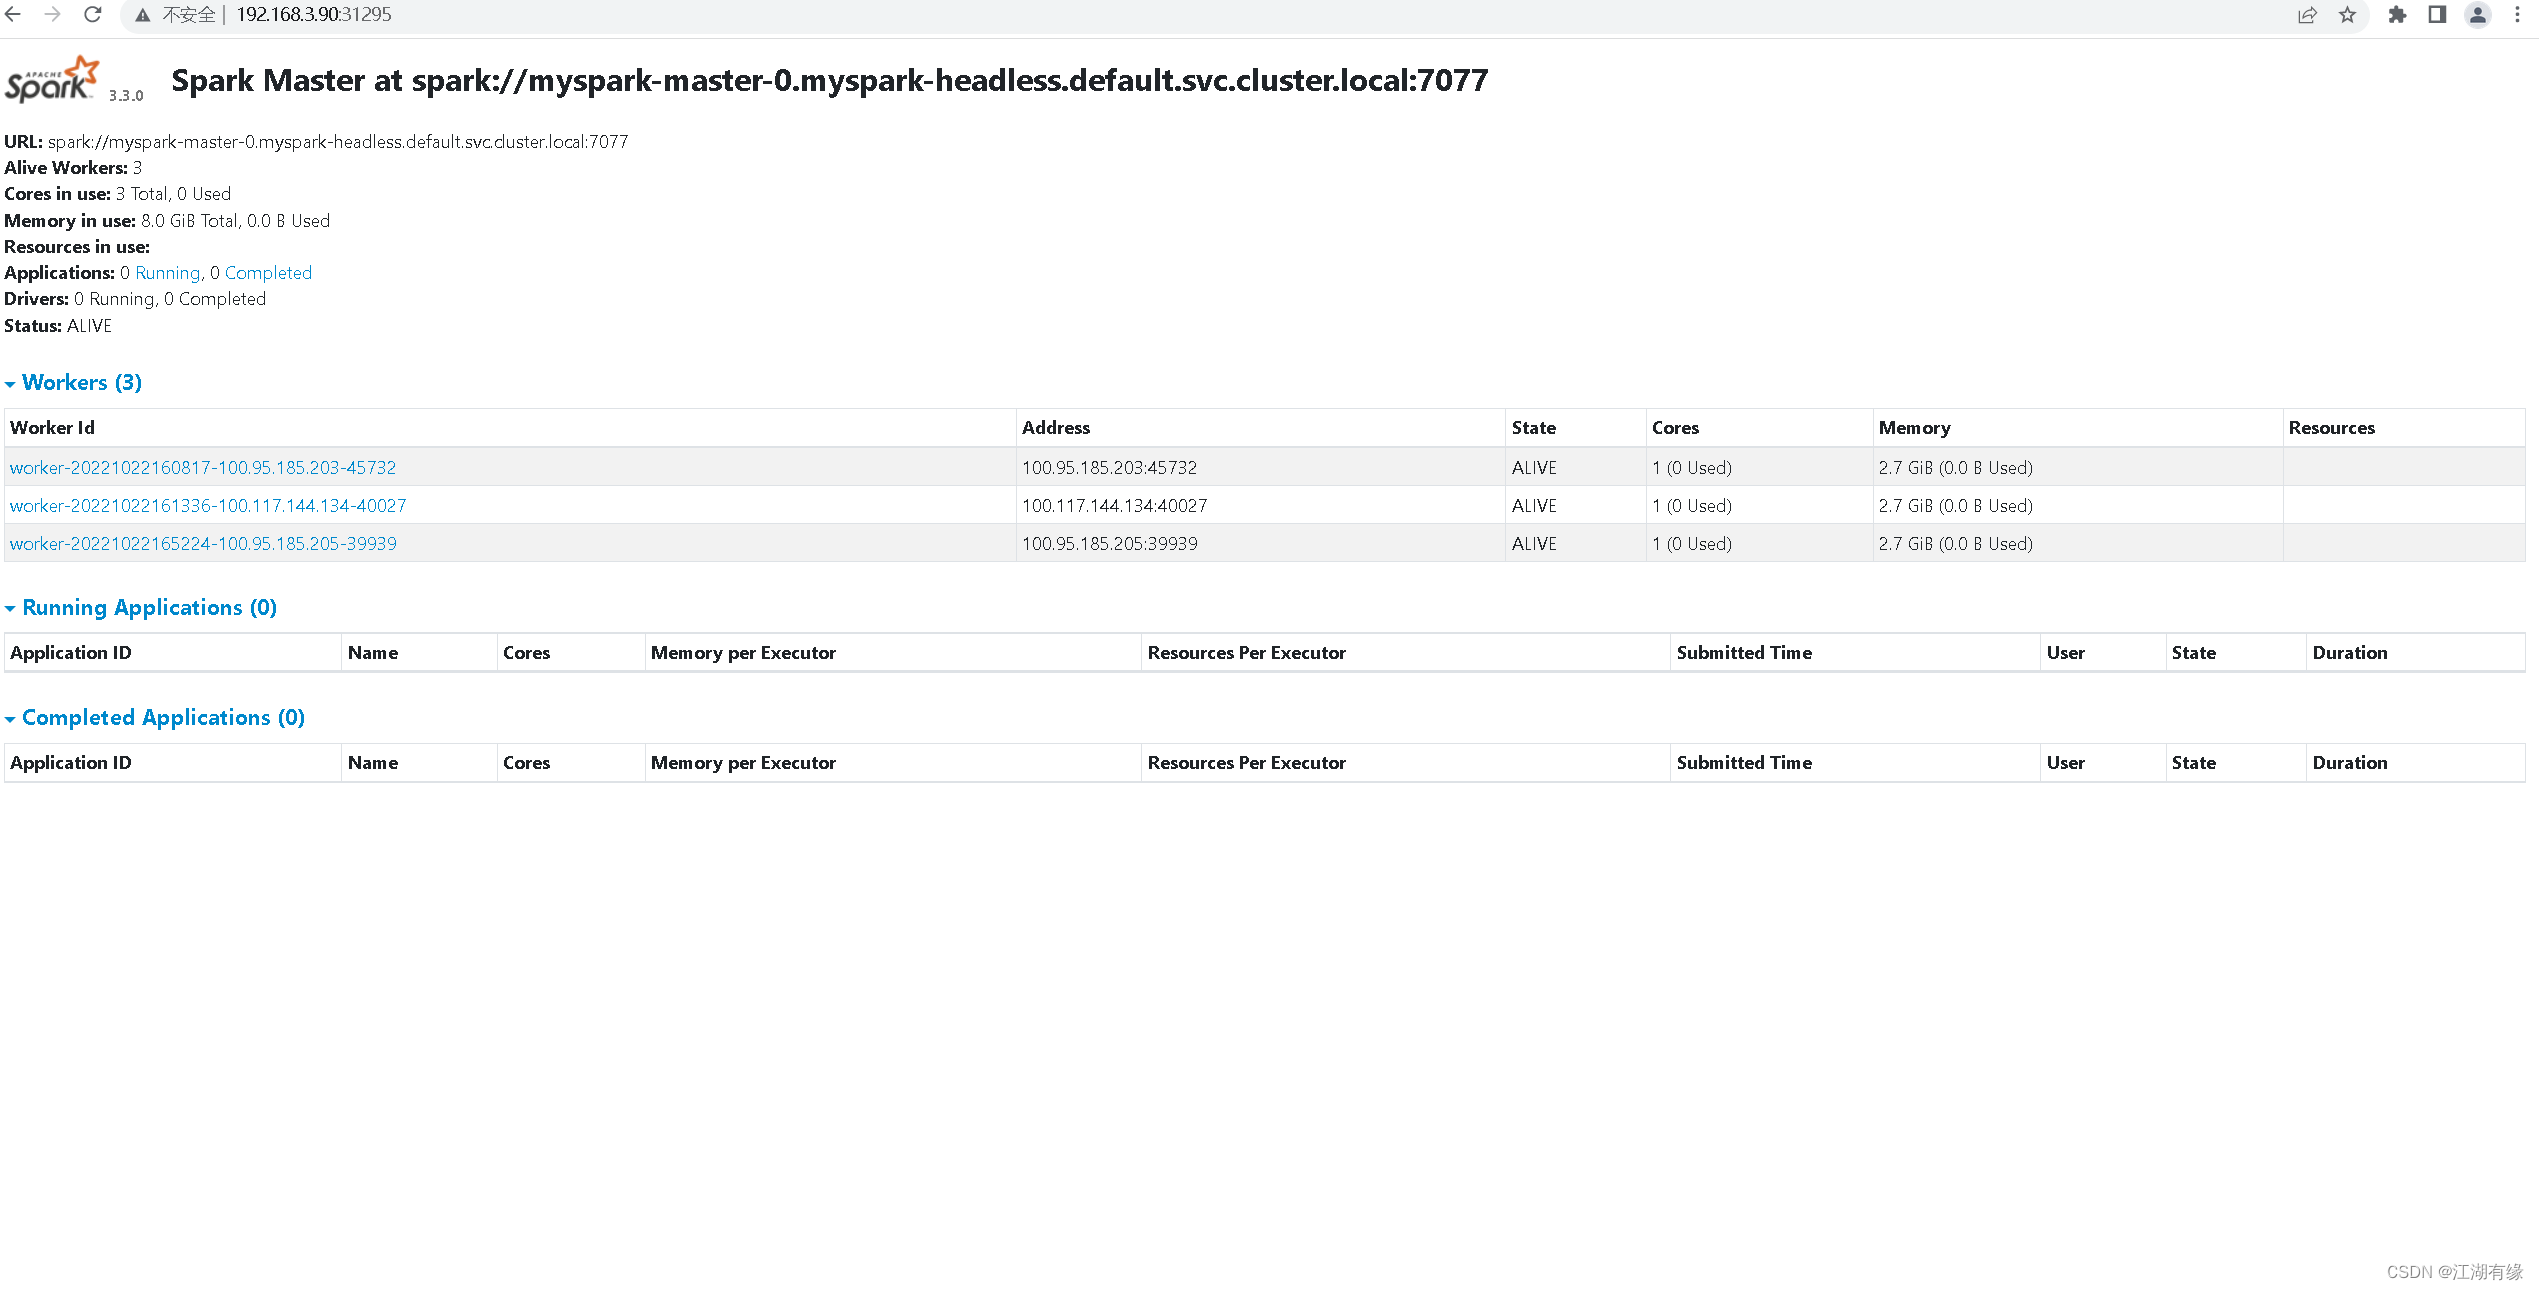
Task: Click the Cores in use 3 Total line
Action: tap(117, 194)
